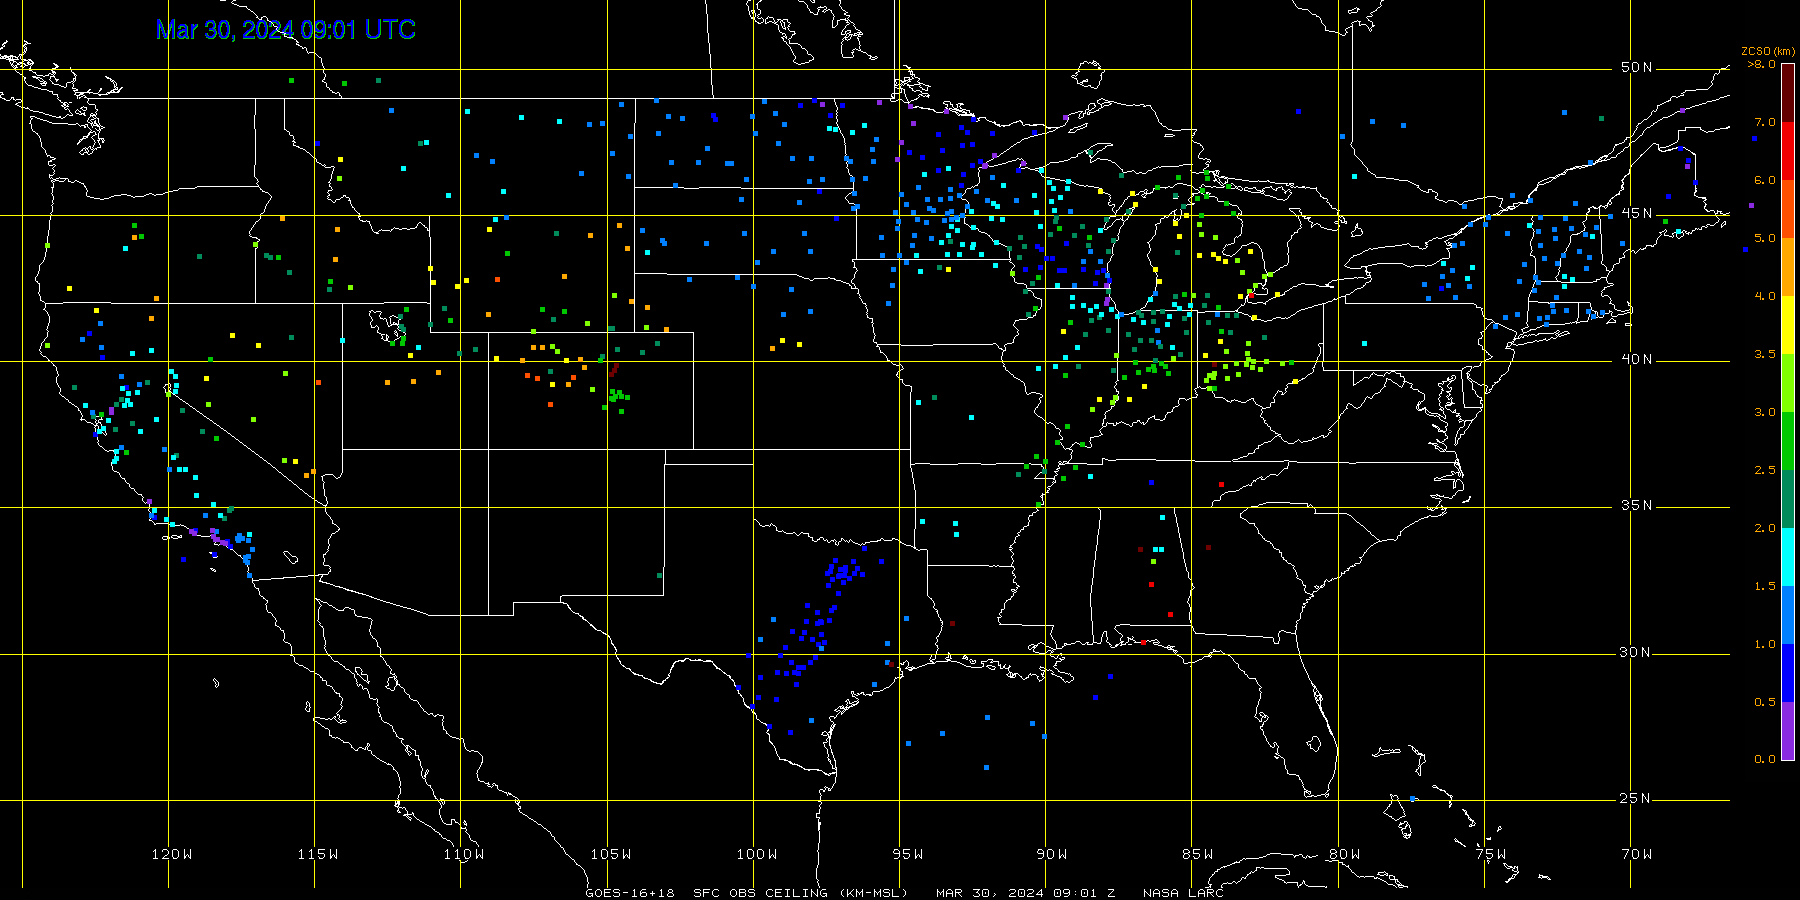
Task: Click the ZCSO (km) color bar title
Action: [x=1767, y=51]
